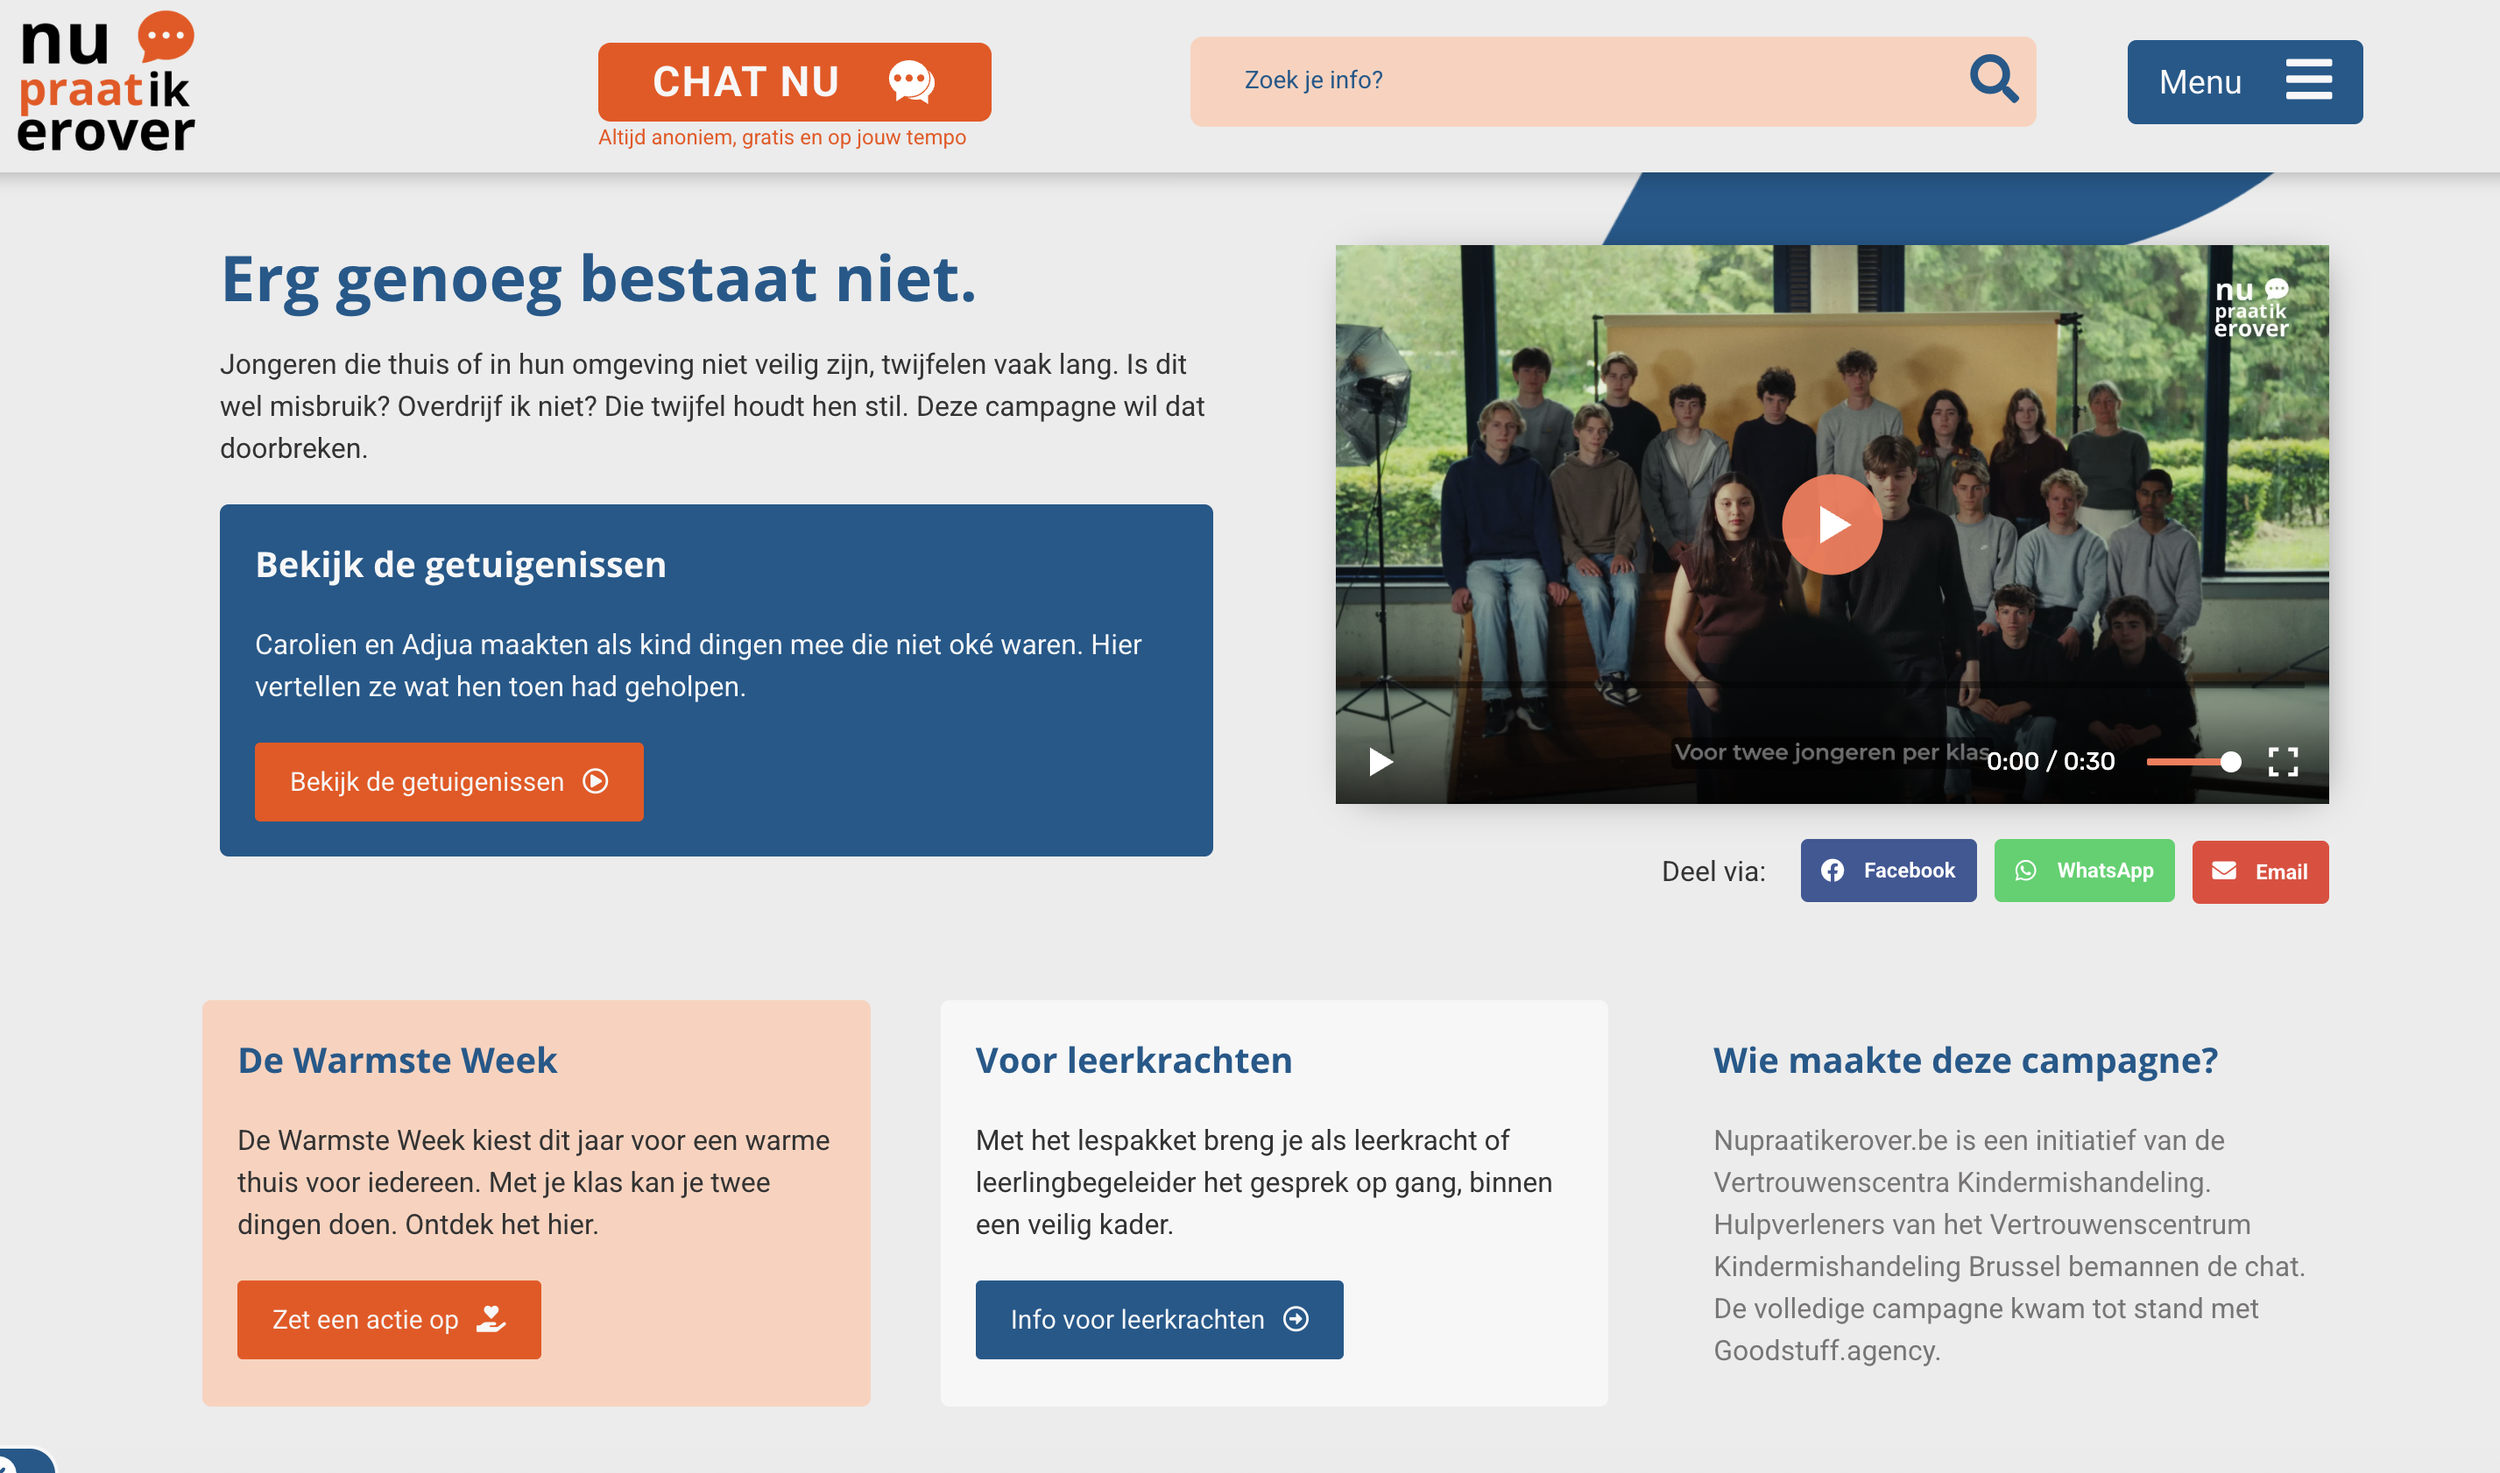Image resolution: width=2500 pixels, height=1473 pixels.
Task: Click 'Zet een actie op' button
Action: [389, 1320]
